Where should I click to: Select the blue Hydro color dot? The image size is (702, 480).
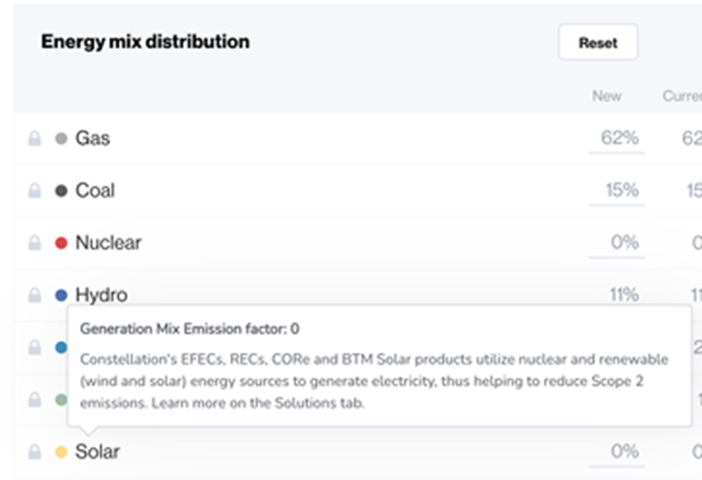[61, 295]
